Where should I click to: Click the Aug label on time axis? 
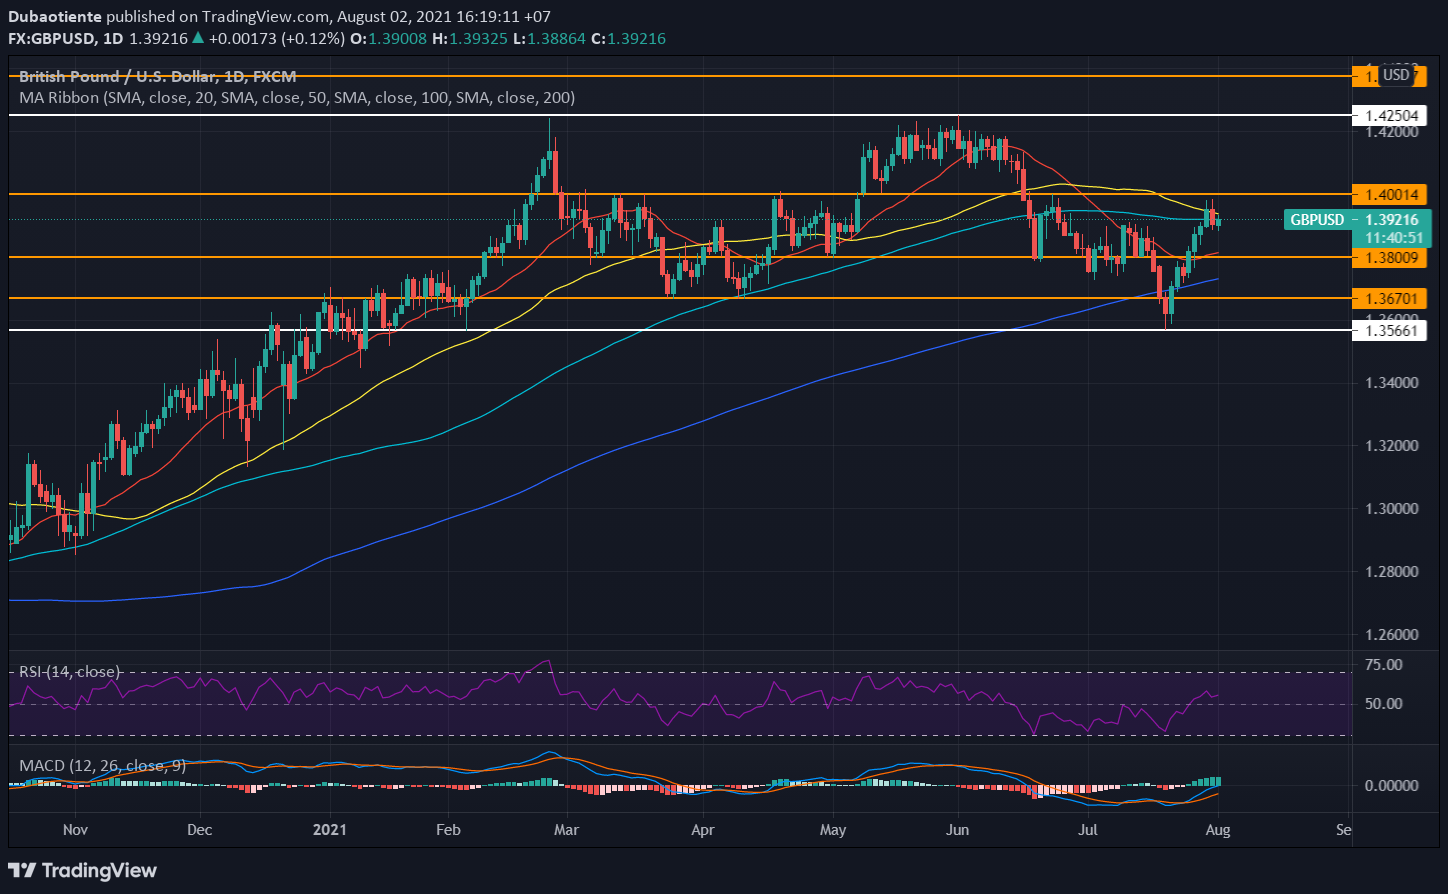point(1218,830)
